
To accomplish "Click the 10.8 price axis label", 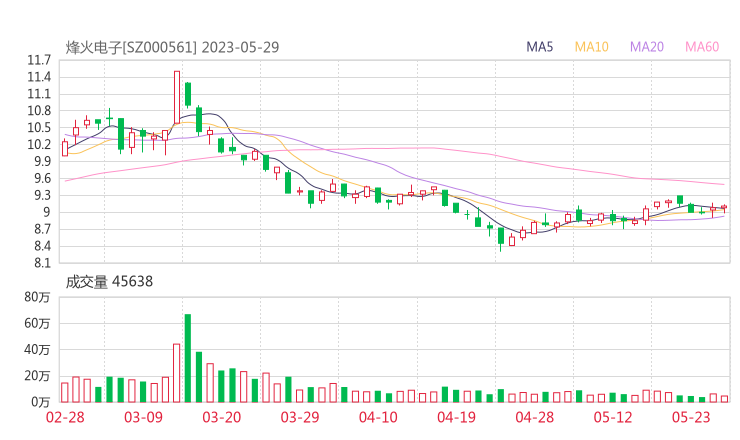I will click(x=39, y=111).
